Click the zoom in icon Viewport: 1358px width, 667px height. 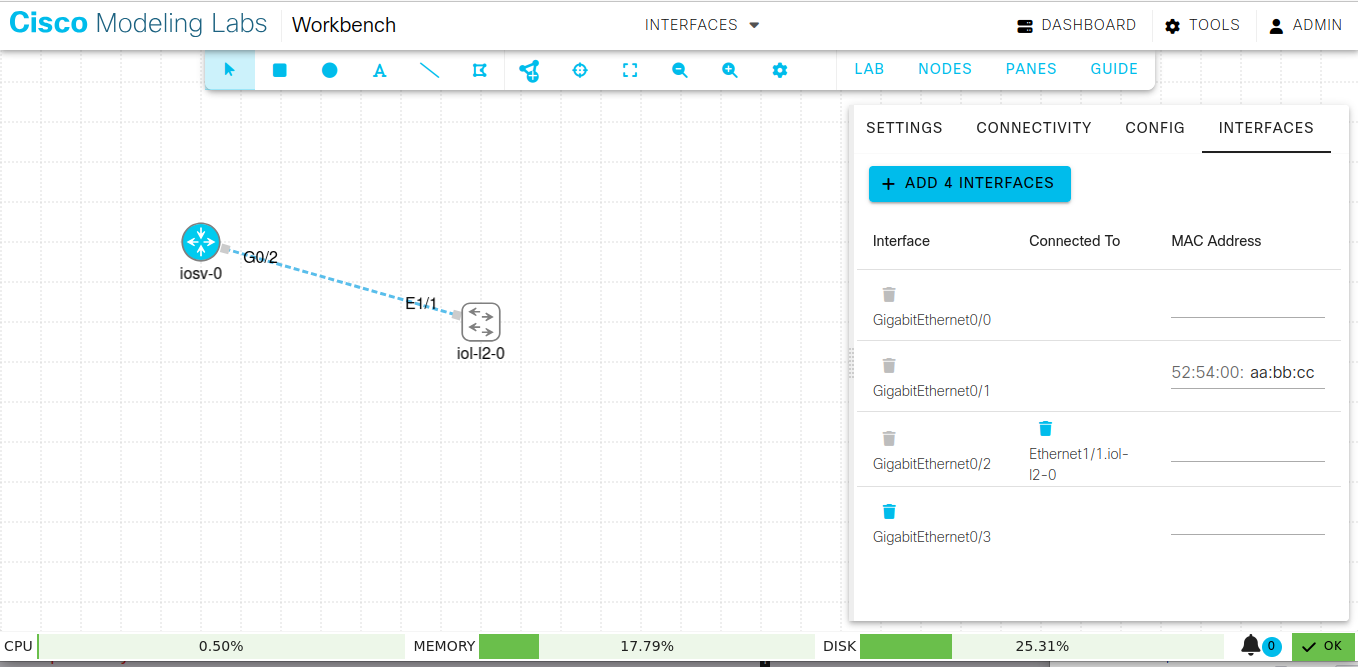(x=729, y=70)
